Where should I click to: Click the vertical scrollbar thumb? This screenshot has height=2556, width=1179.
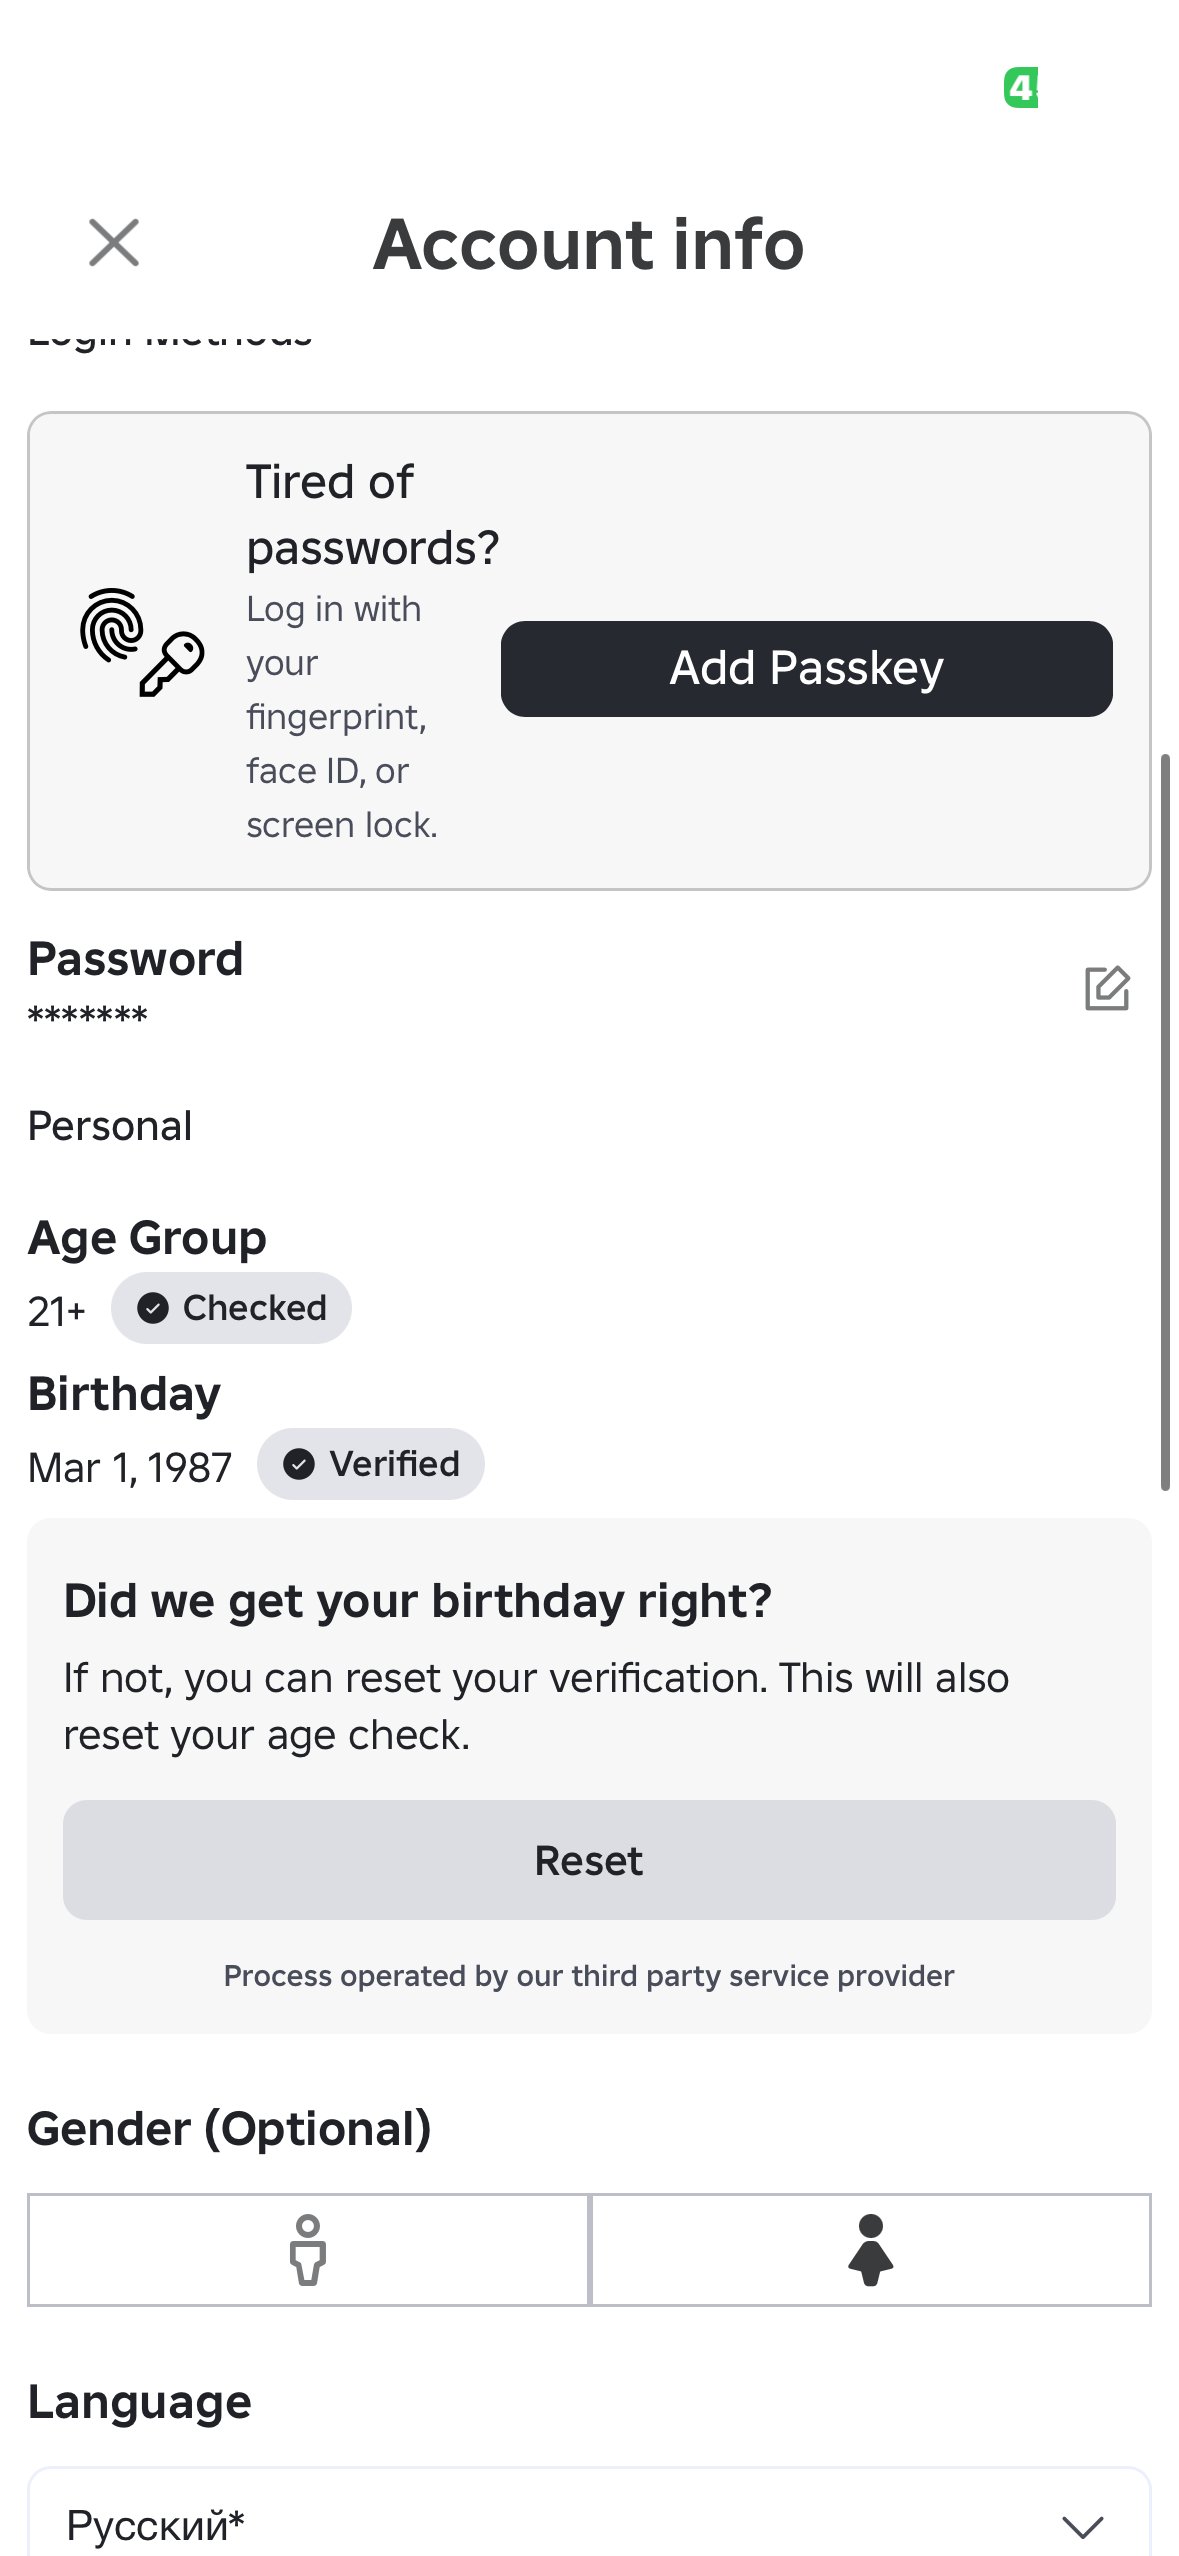[1165, 1122]
